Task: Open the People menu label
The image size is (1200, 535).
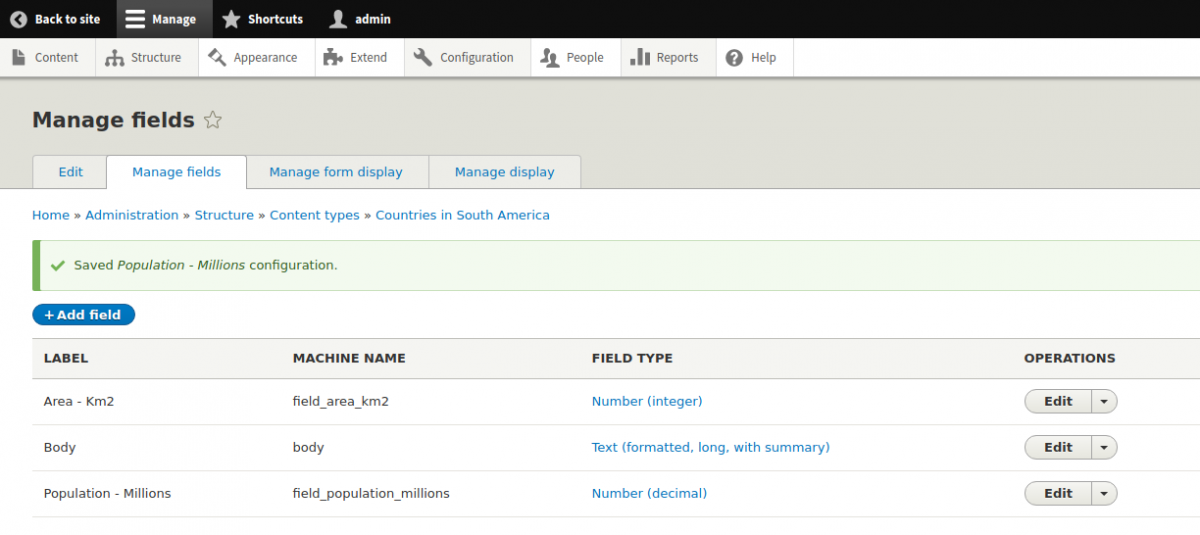Action: tap(585, 58)
